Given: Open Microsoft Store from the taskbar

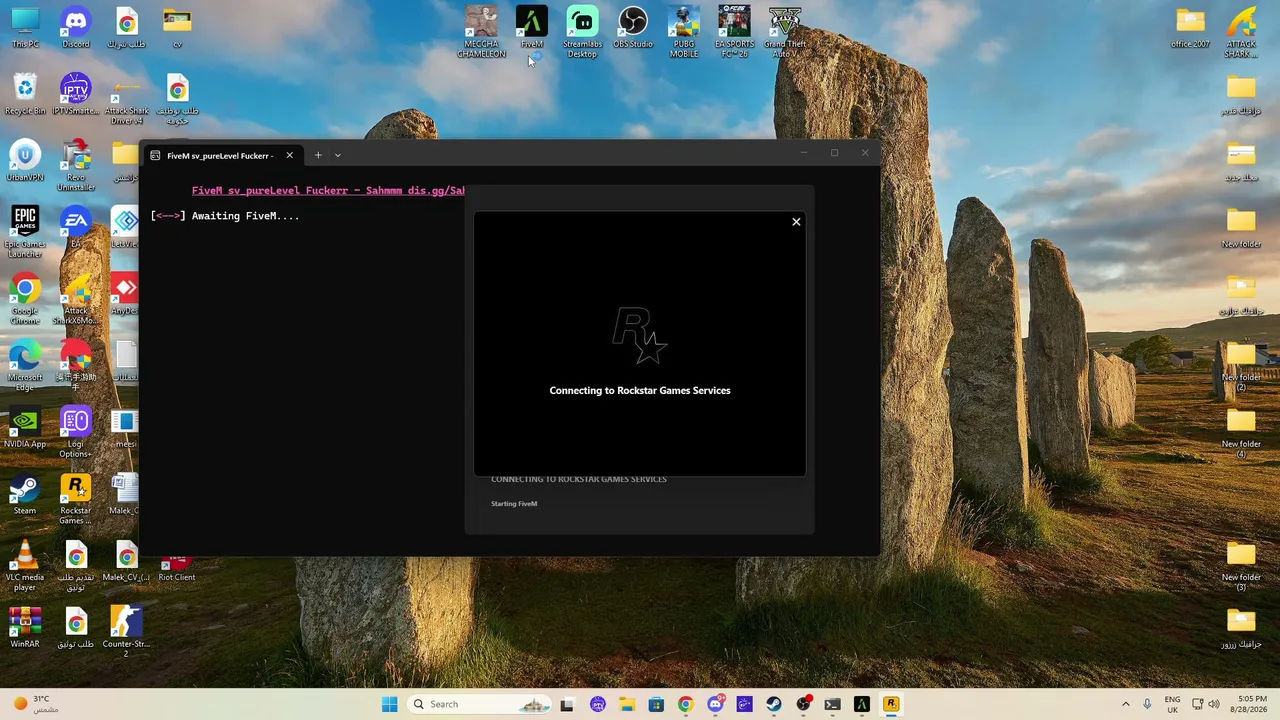Looking at the screenshot, I should 656,704.
